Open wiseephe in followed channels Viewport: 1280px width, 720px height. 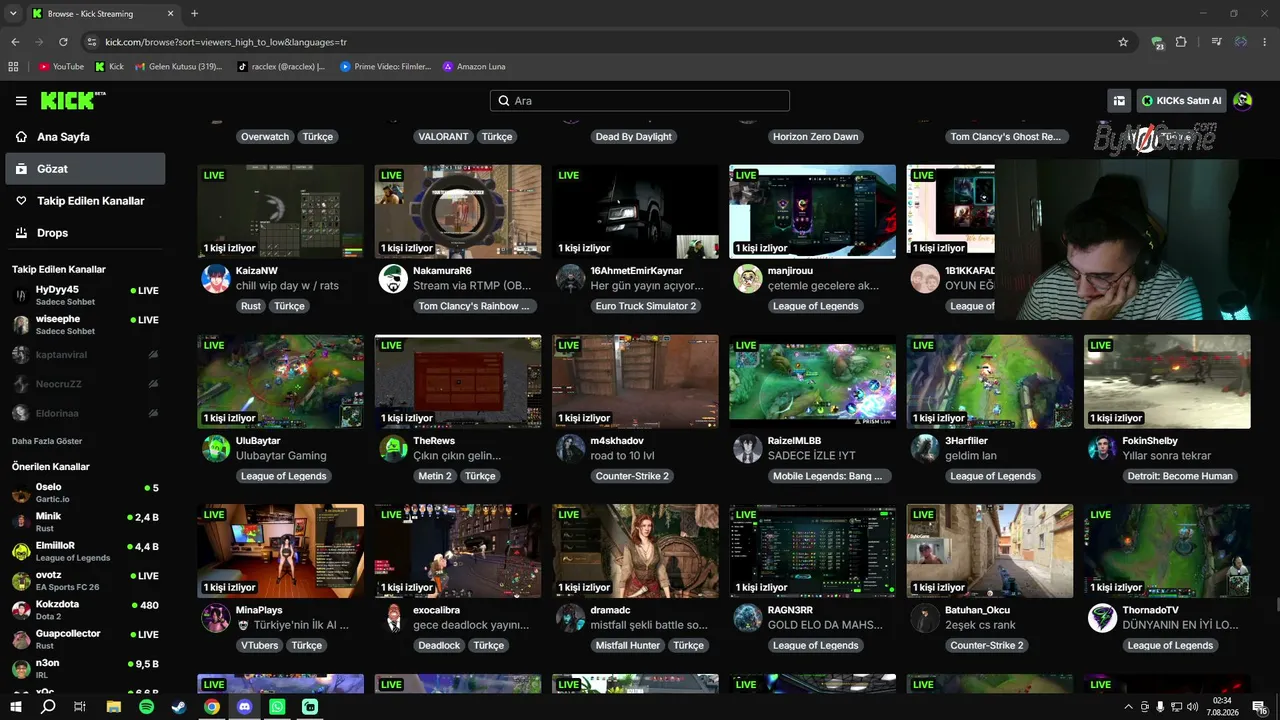pos(85,325)
